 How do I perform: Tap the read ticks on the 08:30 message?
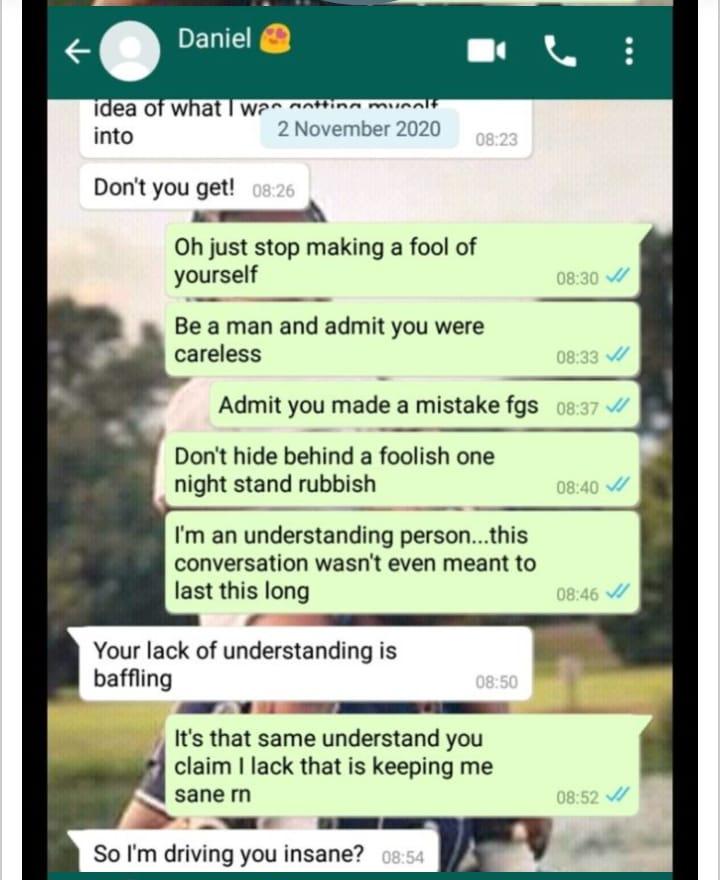point(618,276)
